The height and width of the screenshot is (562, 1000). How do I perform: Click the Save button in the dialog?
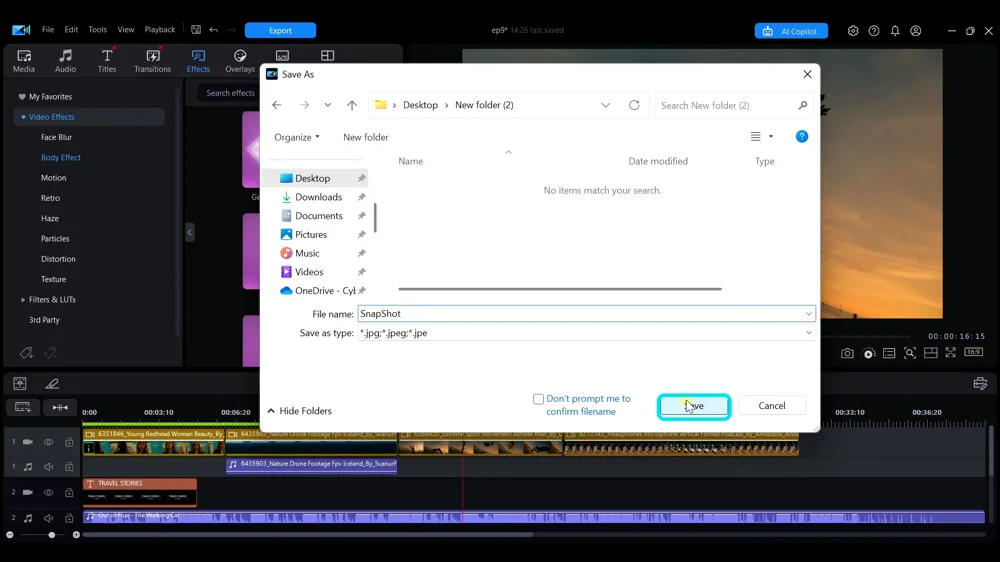pos(694,406)
